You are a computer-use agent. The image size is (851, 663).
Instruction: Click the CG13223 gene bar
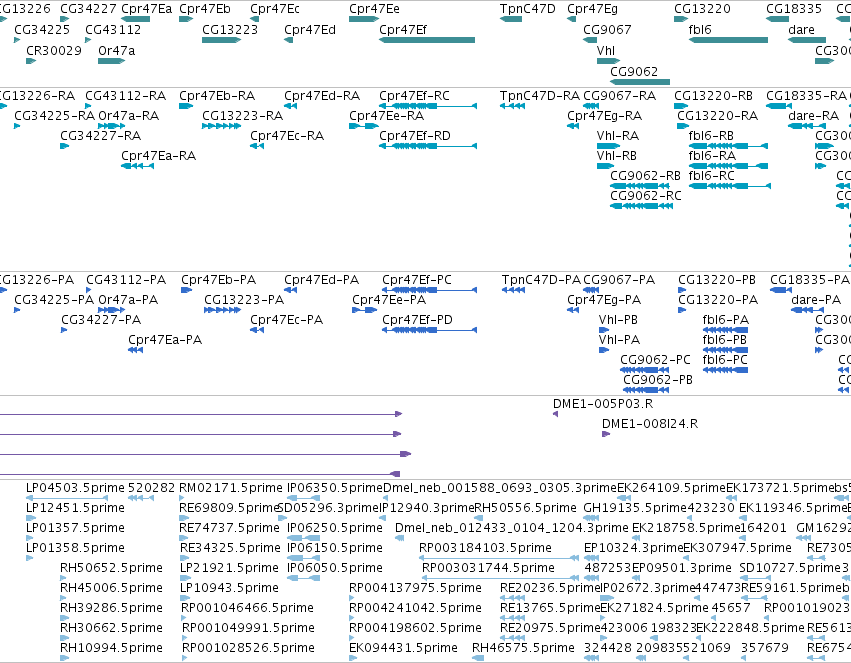click(x=221, y=40)
